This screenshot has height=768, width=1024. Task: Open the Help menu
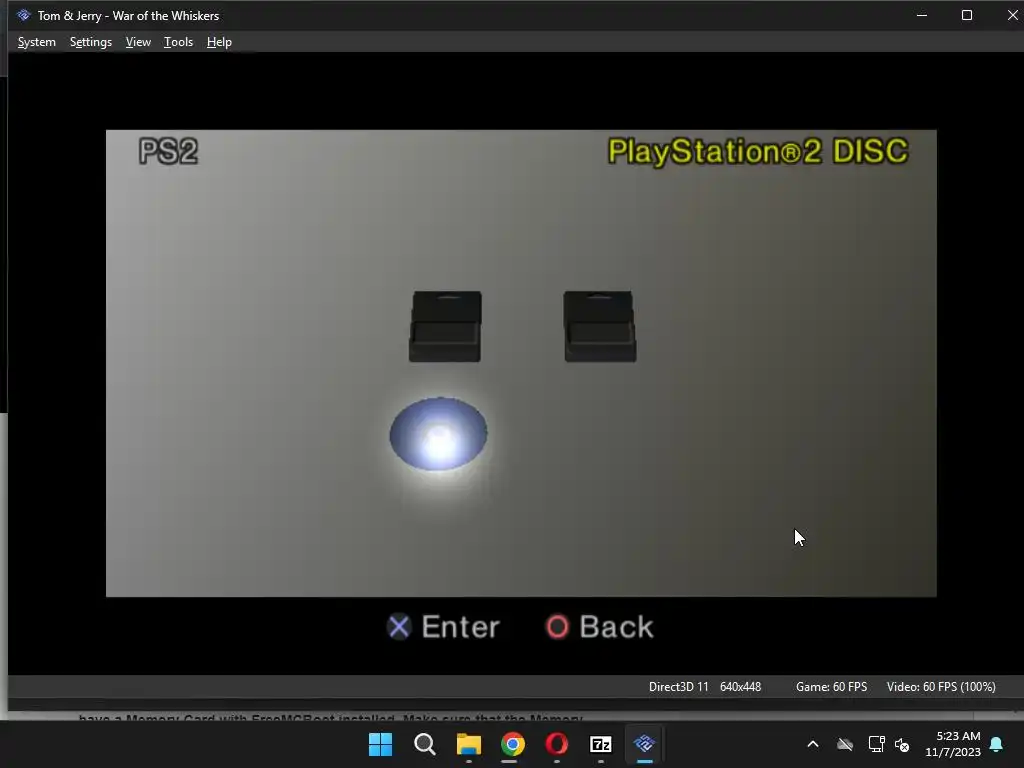[219, 42]
